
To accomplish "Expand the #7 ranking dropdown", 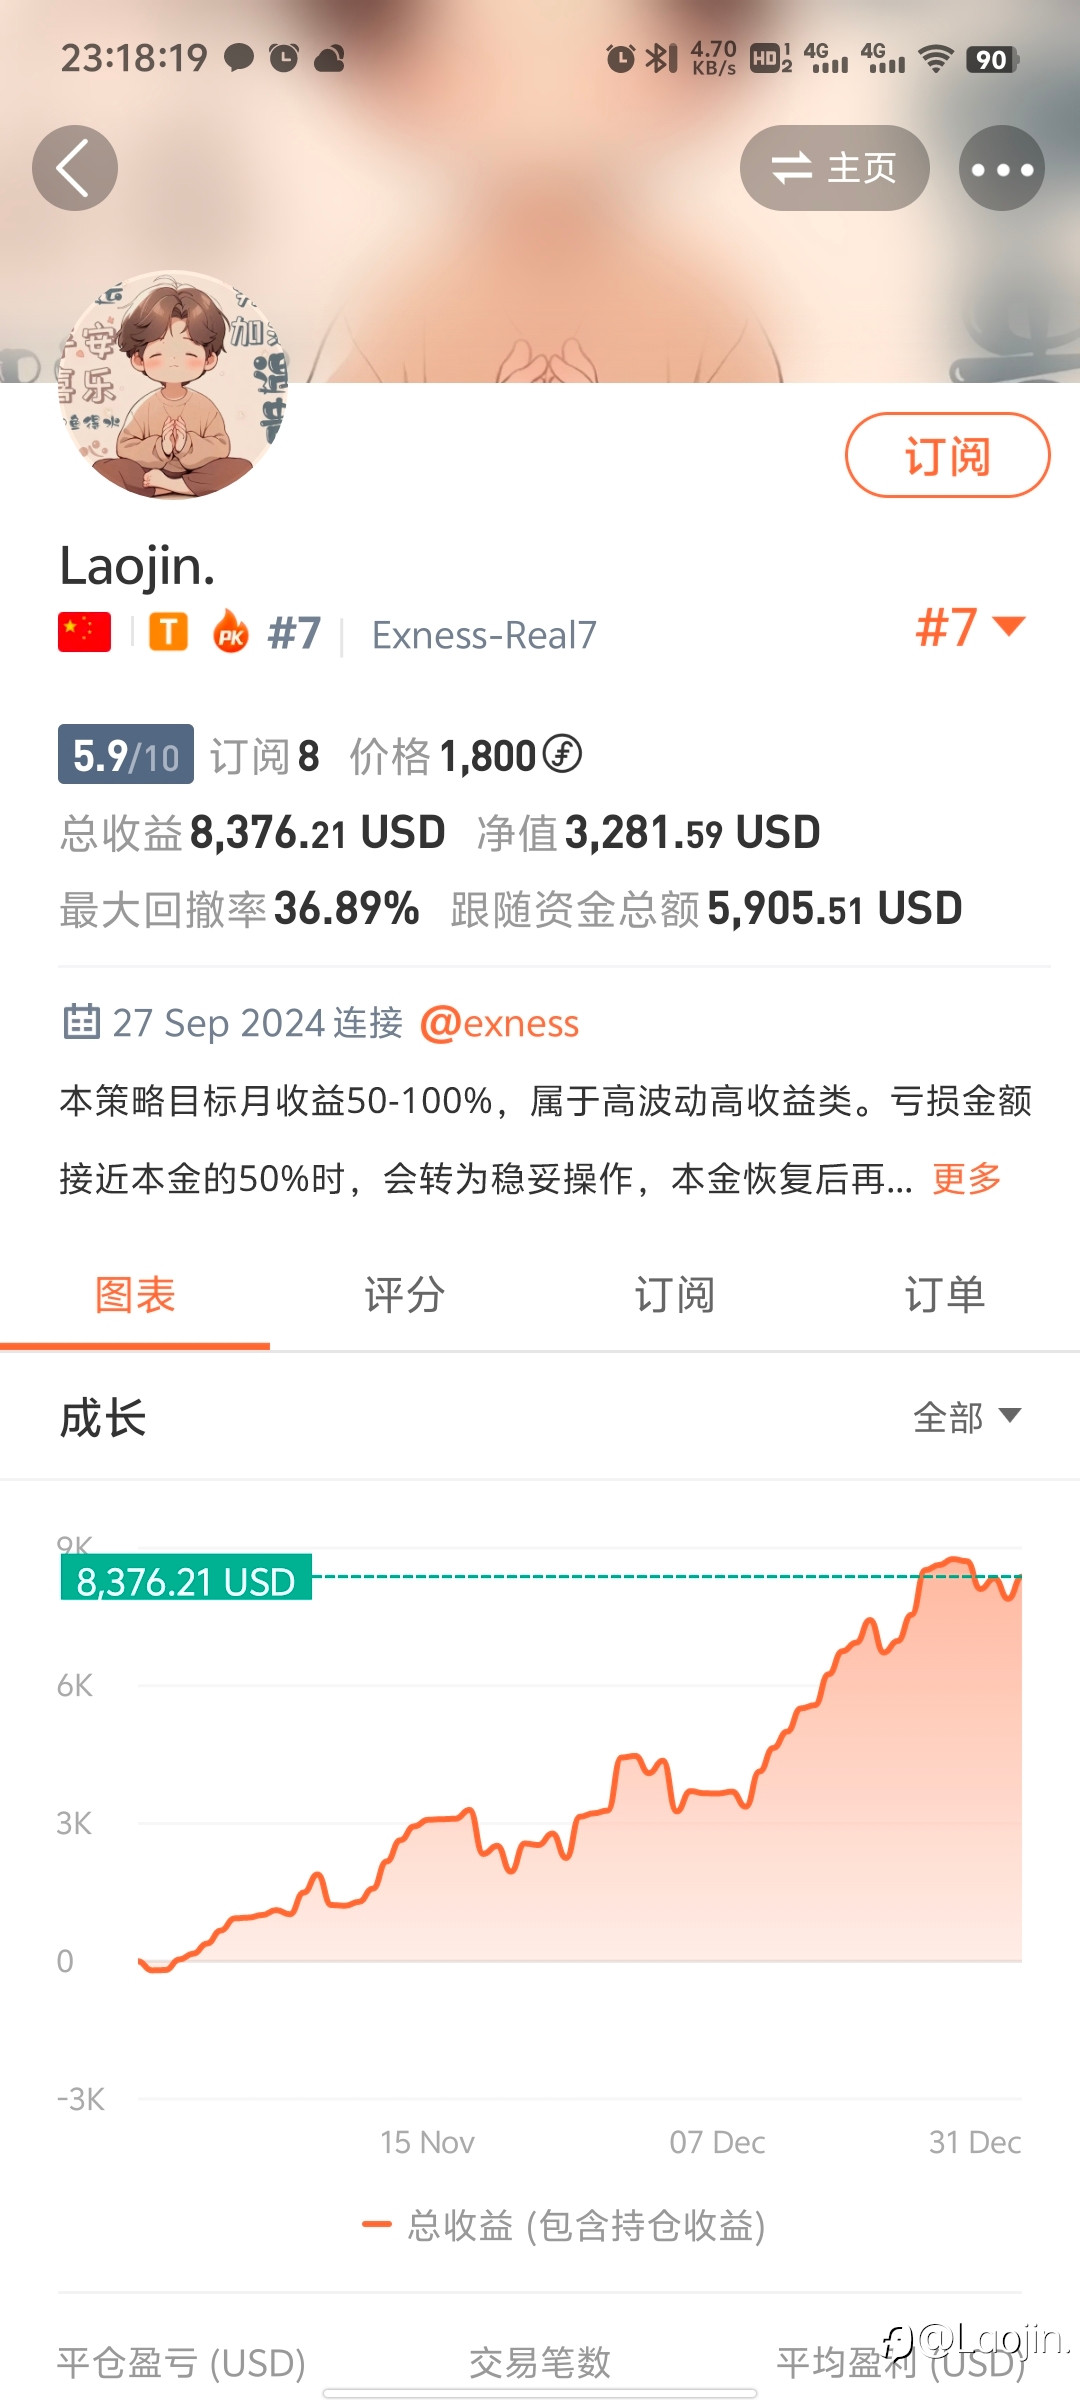I will tap(970, 627).
